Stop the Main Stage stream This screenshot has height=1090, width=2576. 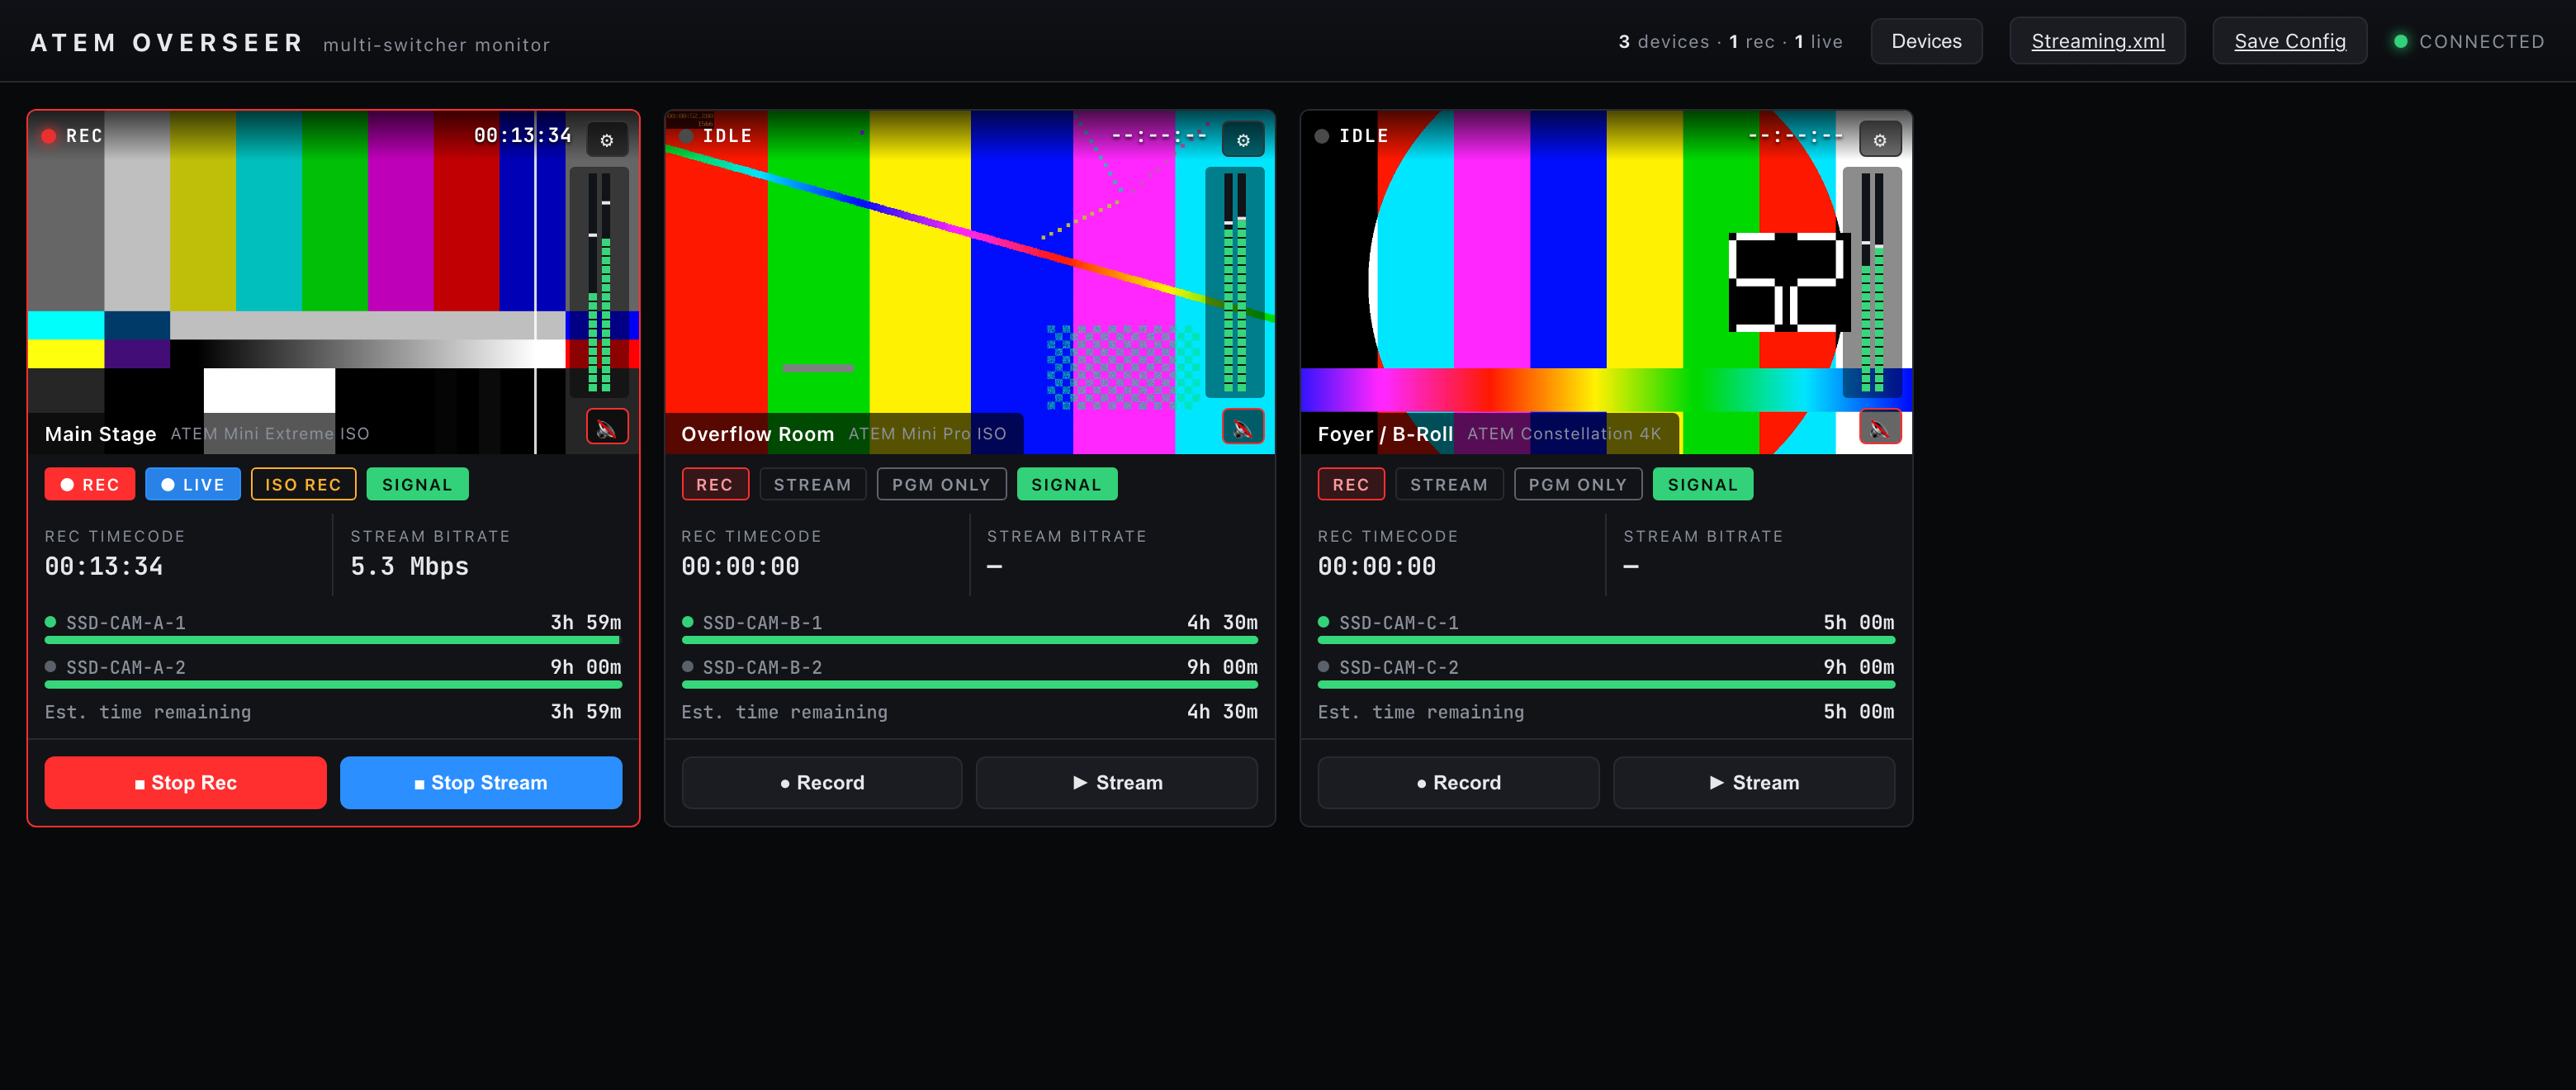click(x=481, y=782)
